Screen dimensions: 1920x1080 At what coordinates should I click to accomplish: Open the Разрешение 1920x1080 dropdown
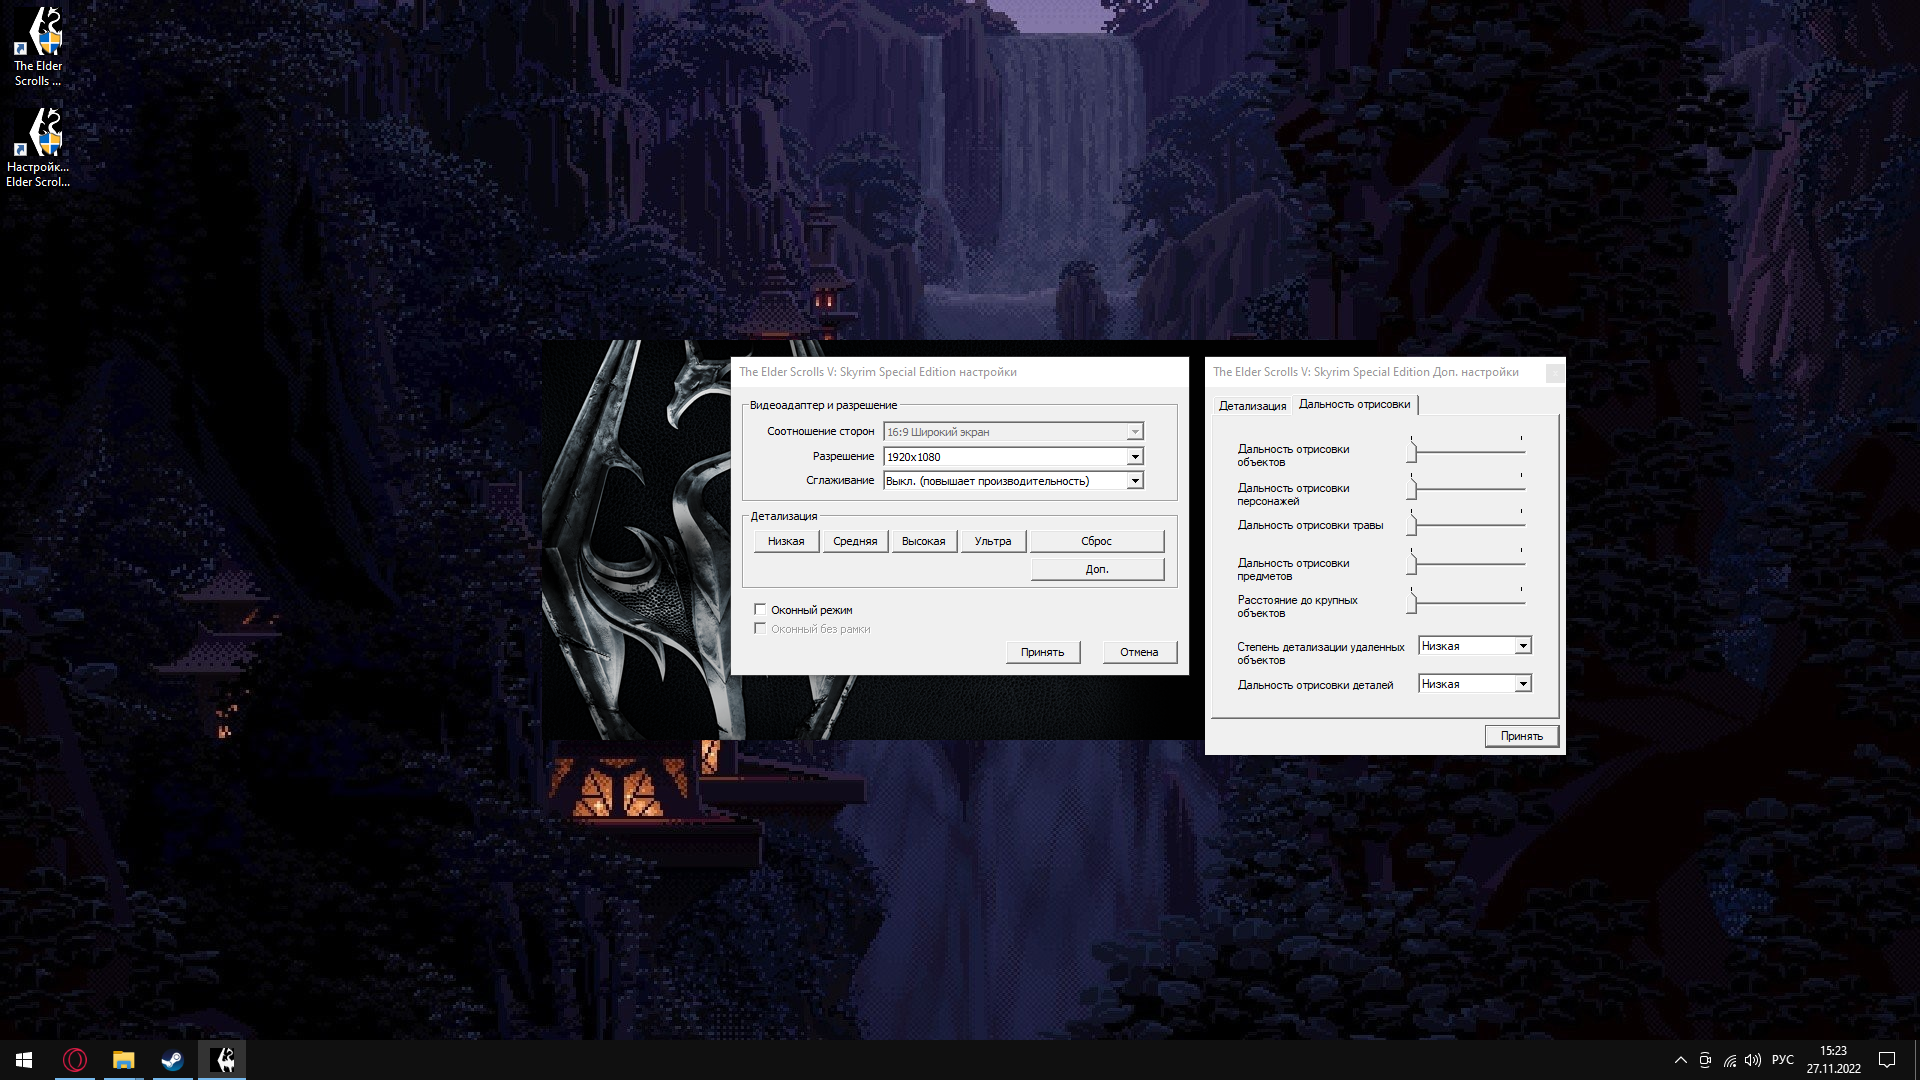tap(1013, 457)
